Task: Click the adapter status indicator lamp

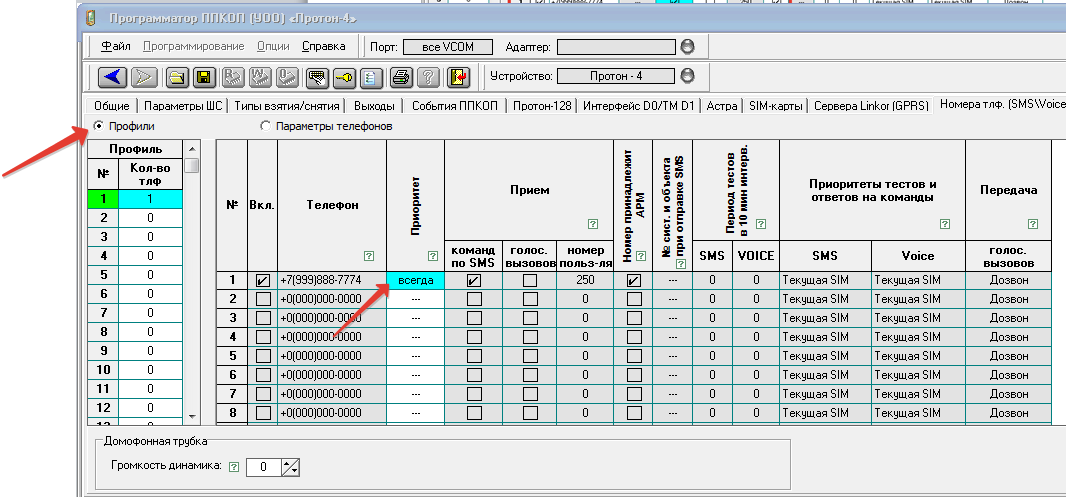Action: [x=688, y=47]
